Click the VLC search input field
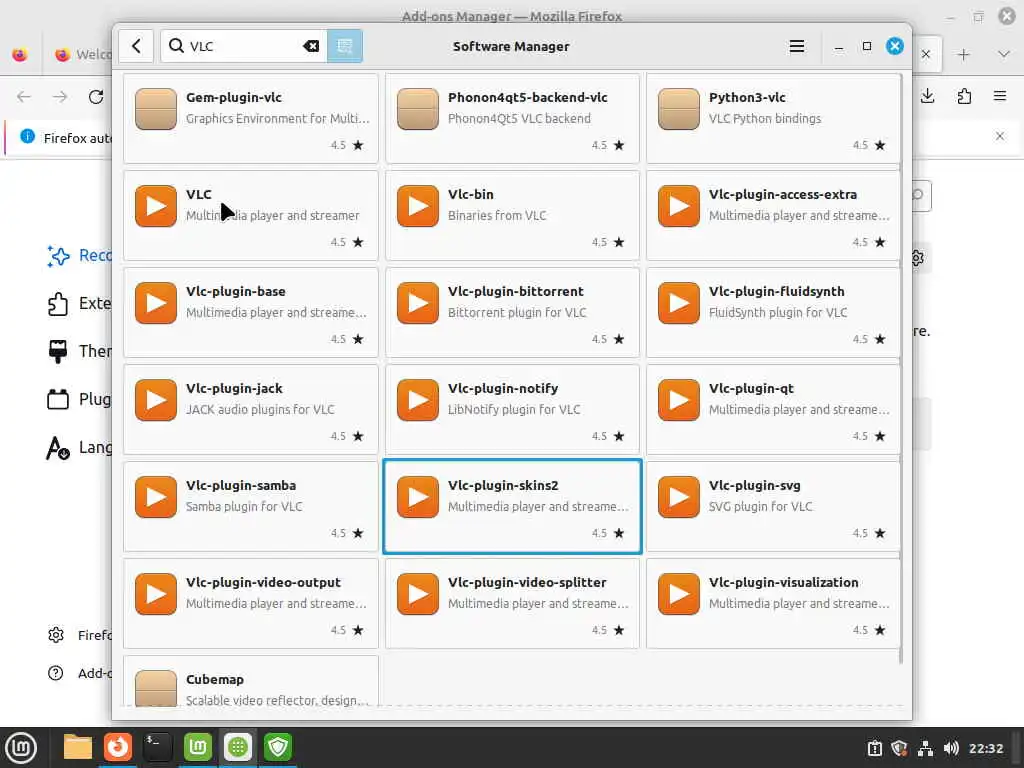Screen dimensions: 1024x768 243,46
